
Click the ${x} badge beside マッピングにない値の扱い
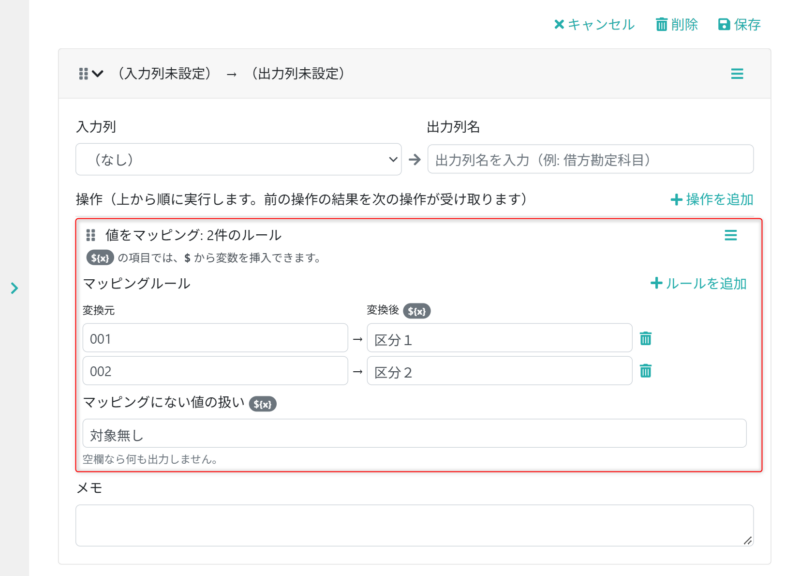(x=263, y=404)
